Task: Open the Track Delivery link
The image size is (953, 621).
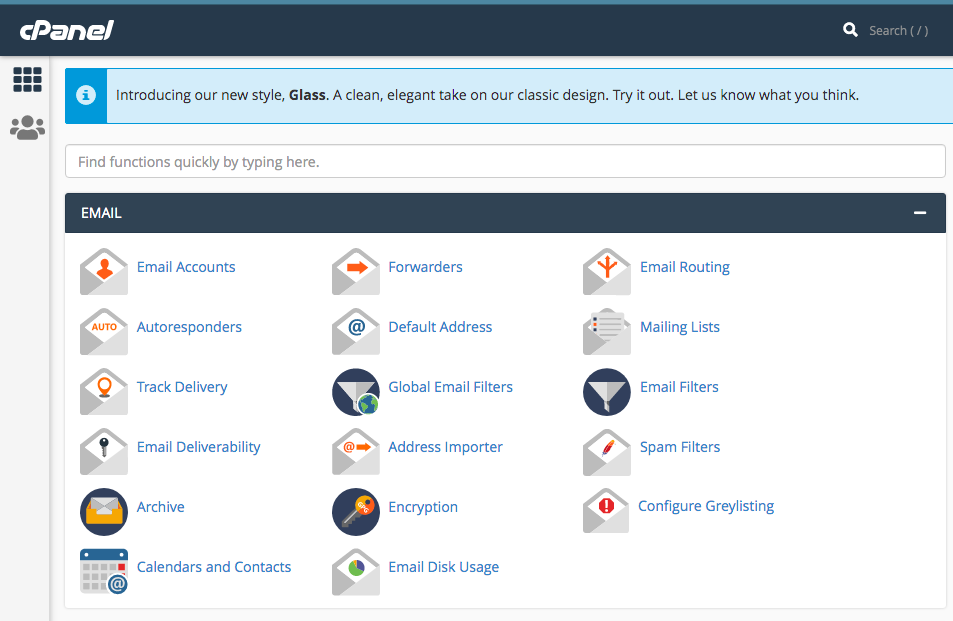Action: [182, 387]
